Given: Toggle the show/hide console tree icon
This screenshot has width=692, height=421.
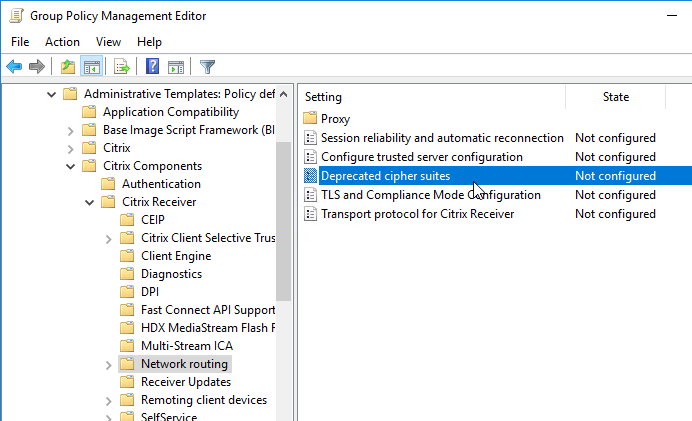Looking at the screenshot, I should (x=92, y=67).
